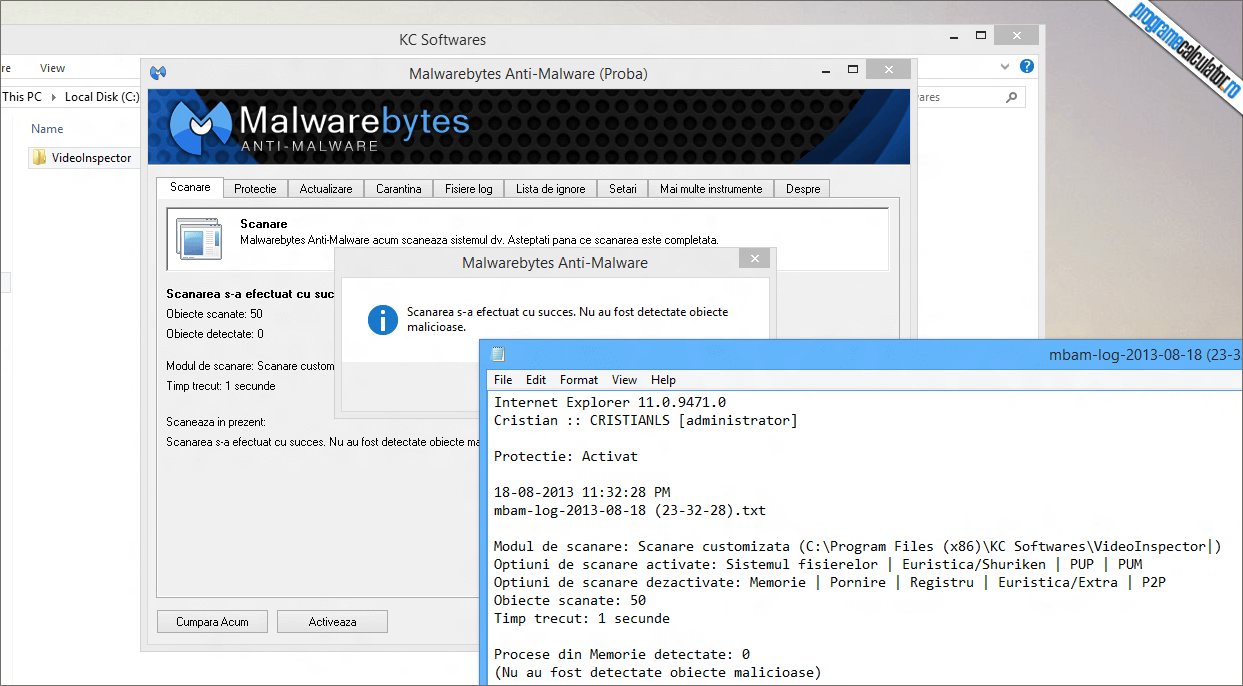Click 'Procese din Memorie detectate: 0' line
This screenshot has height=686, width=1243.
pos(622,654)
